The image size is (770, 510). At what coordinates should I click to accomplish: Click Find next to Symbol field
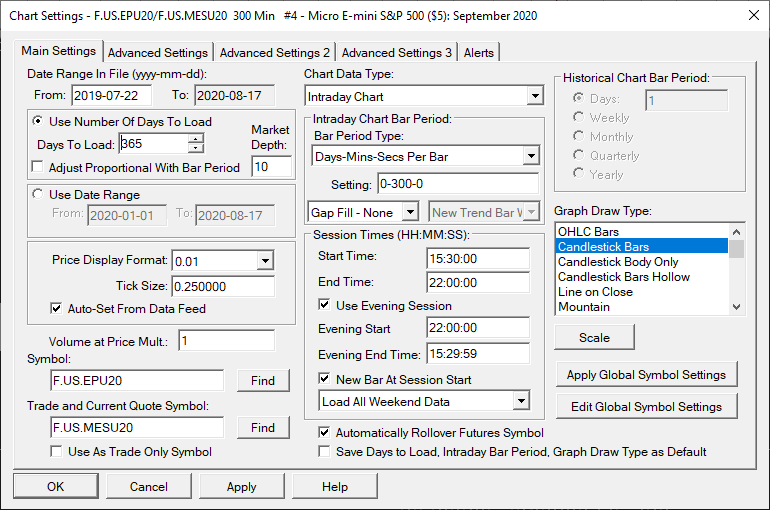(x=263, y=380)
